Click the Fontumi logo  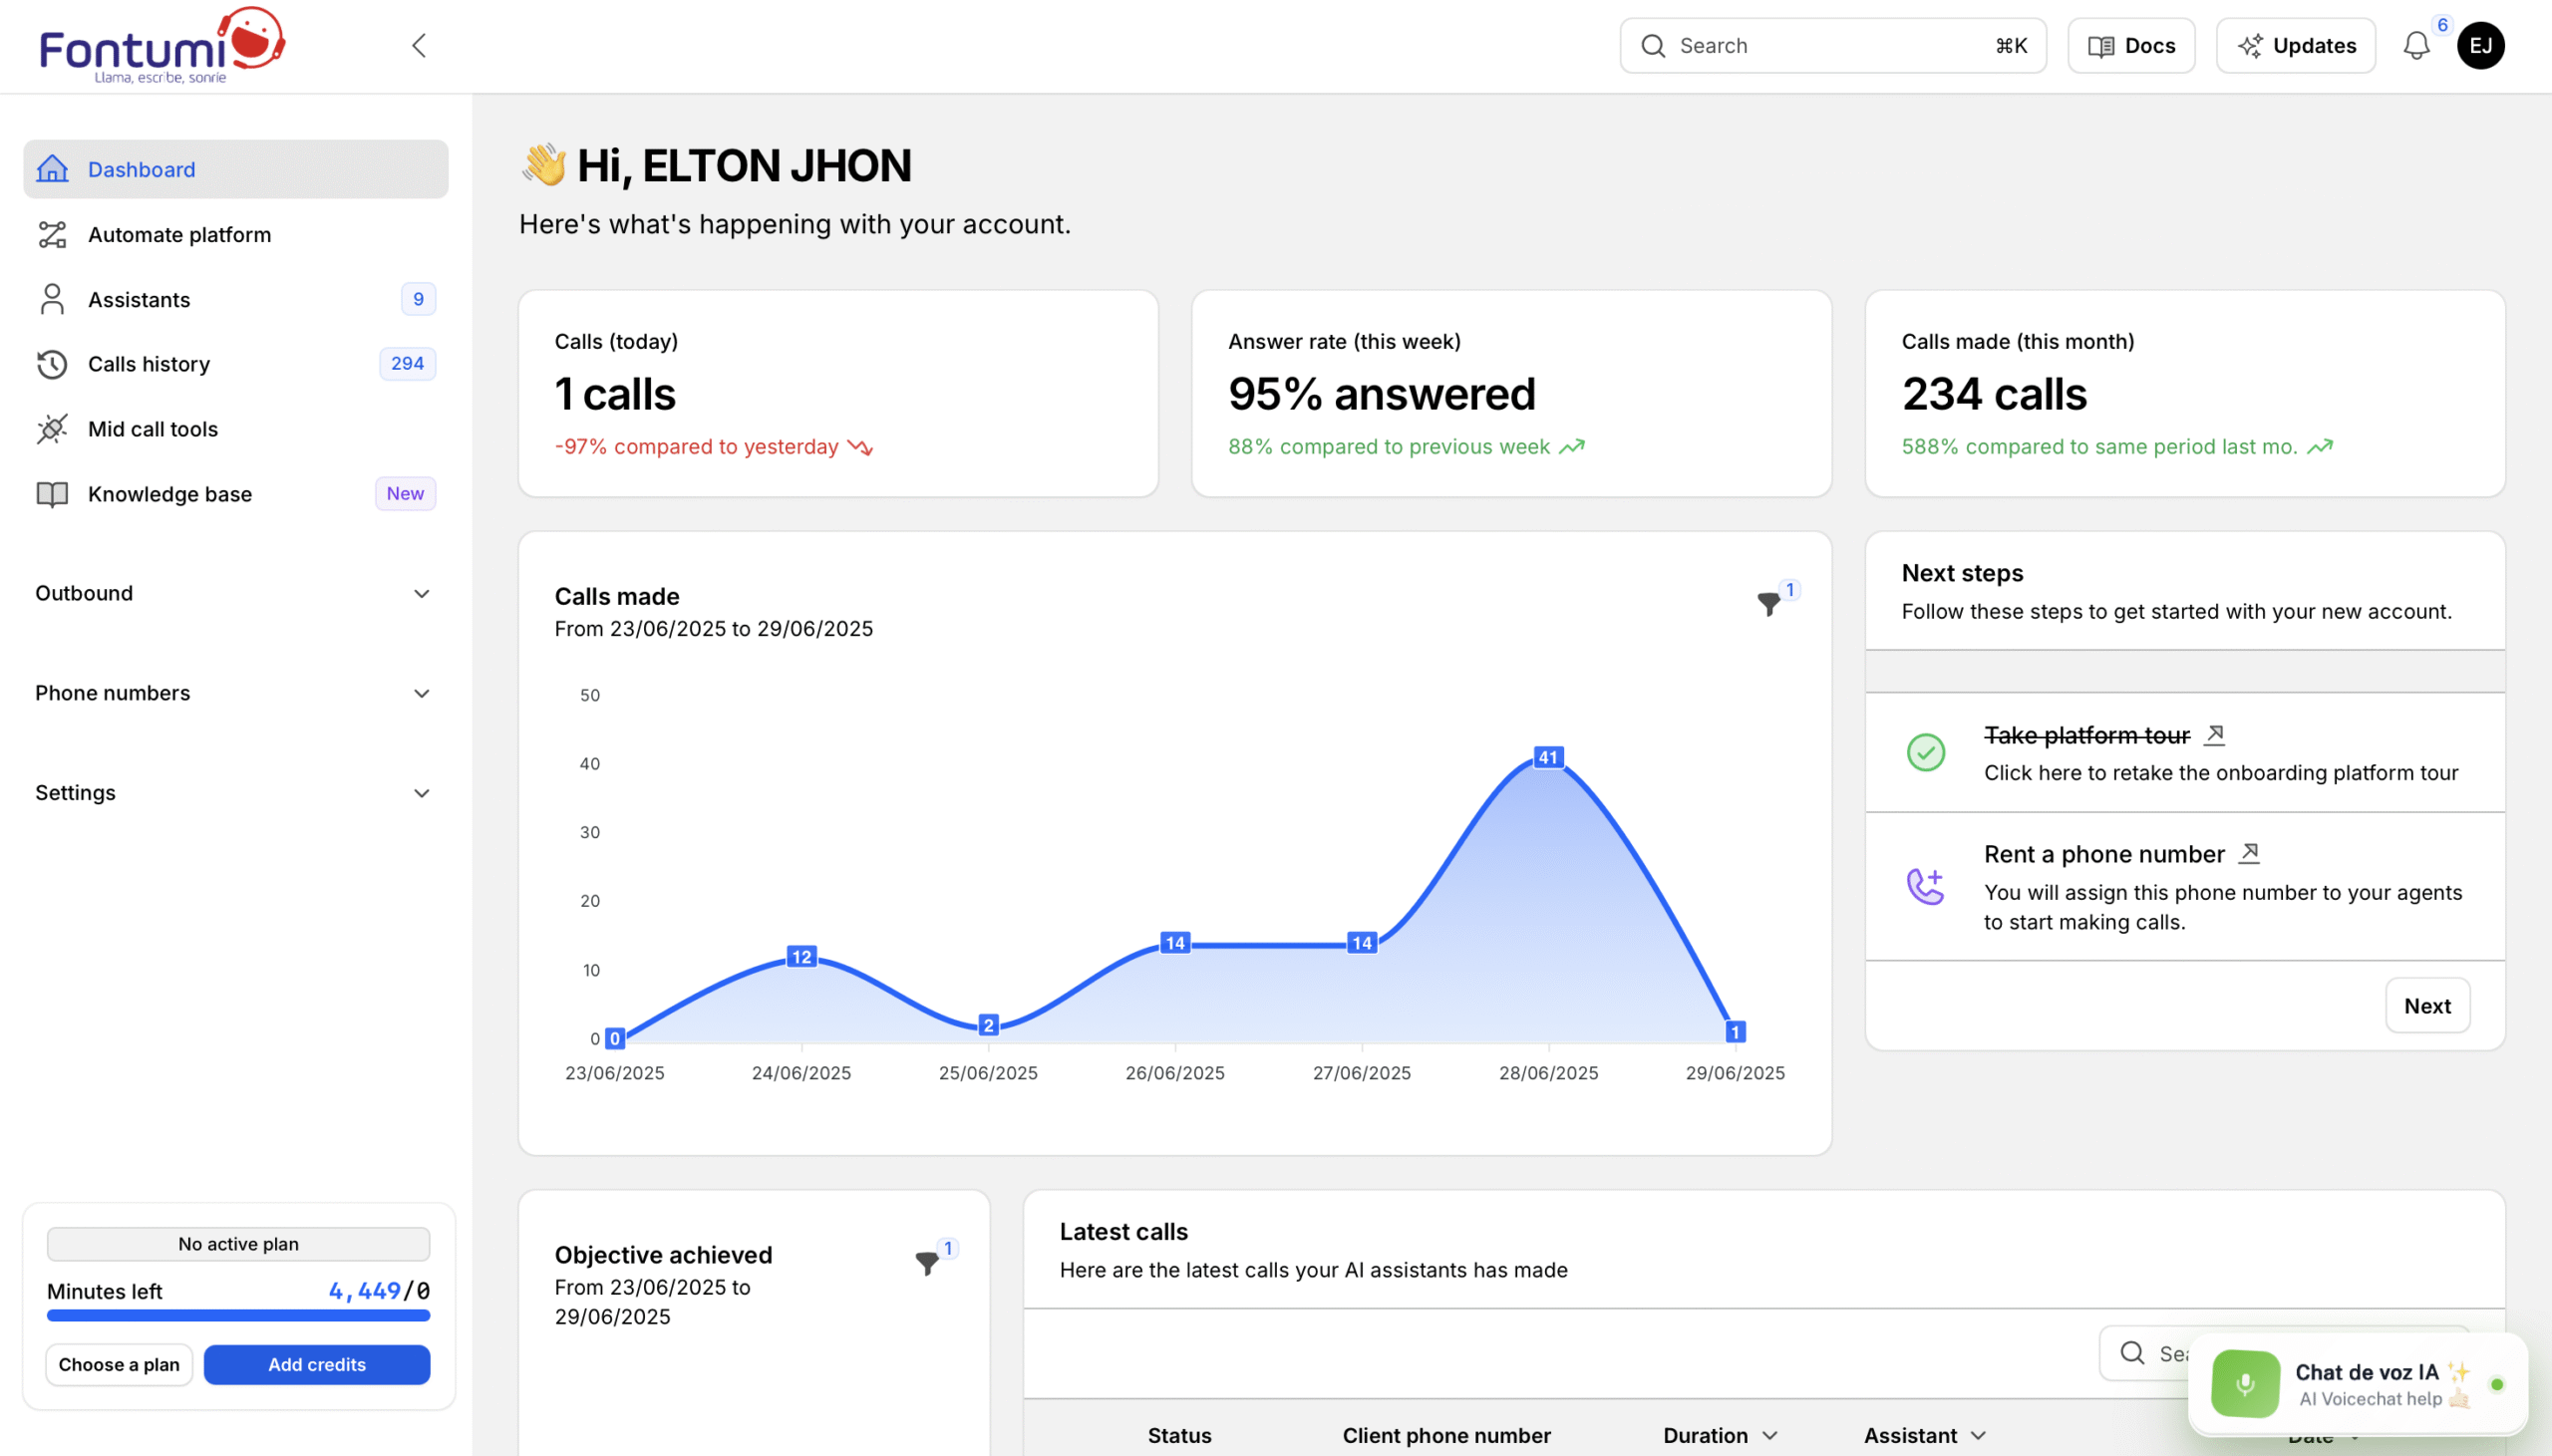(x=162, y=46)
